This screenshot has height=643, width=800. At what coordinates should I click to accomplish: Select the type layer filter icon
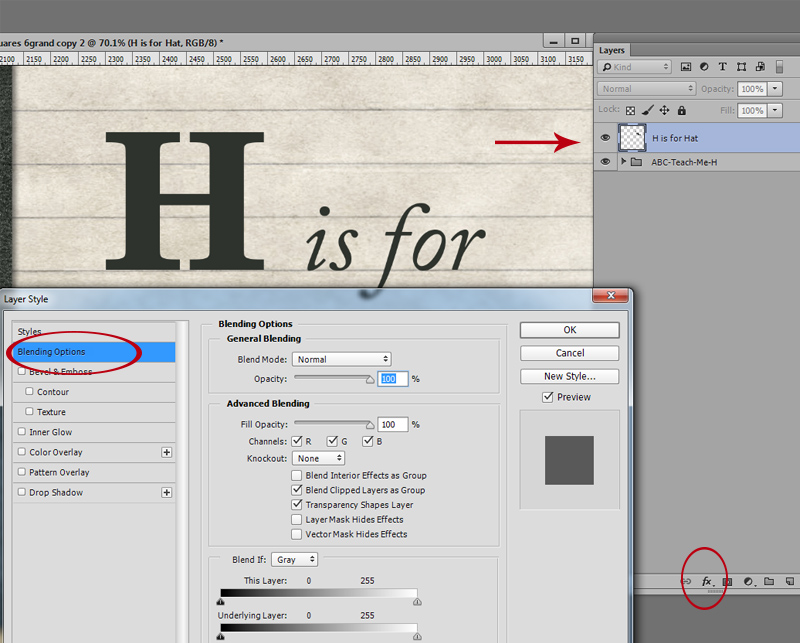(722, 67)
